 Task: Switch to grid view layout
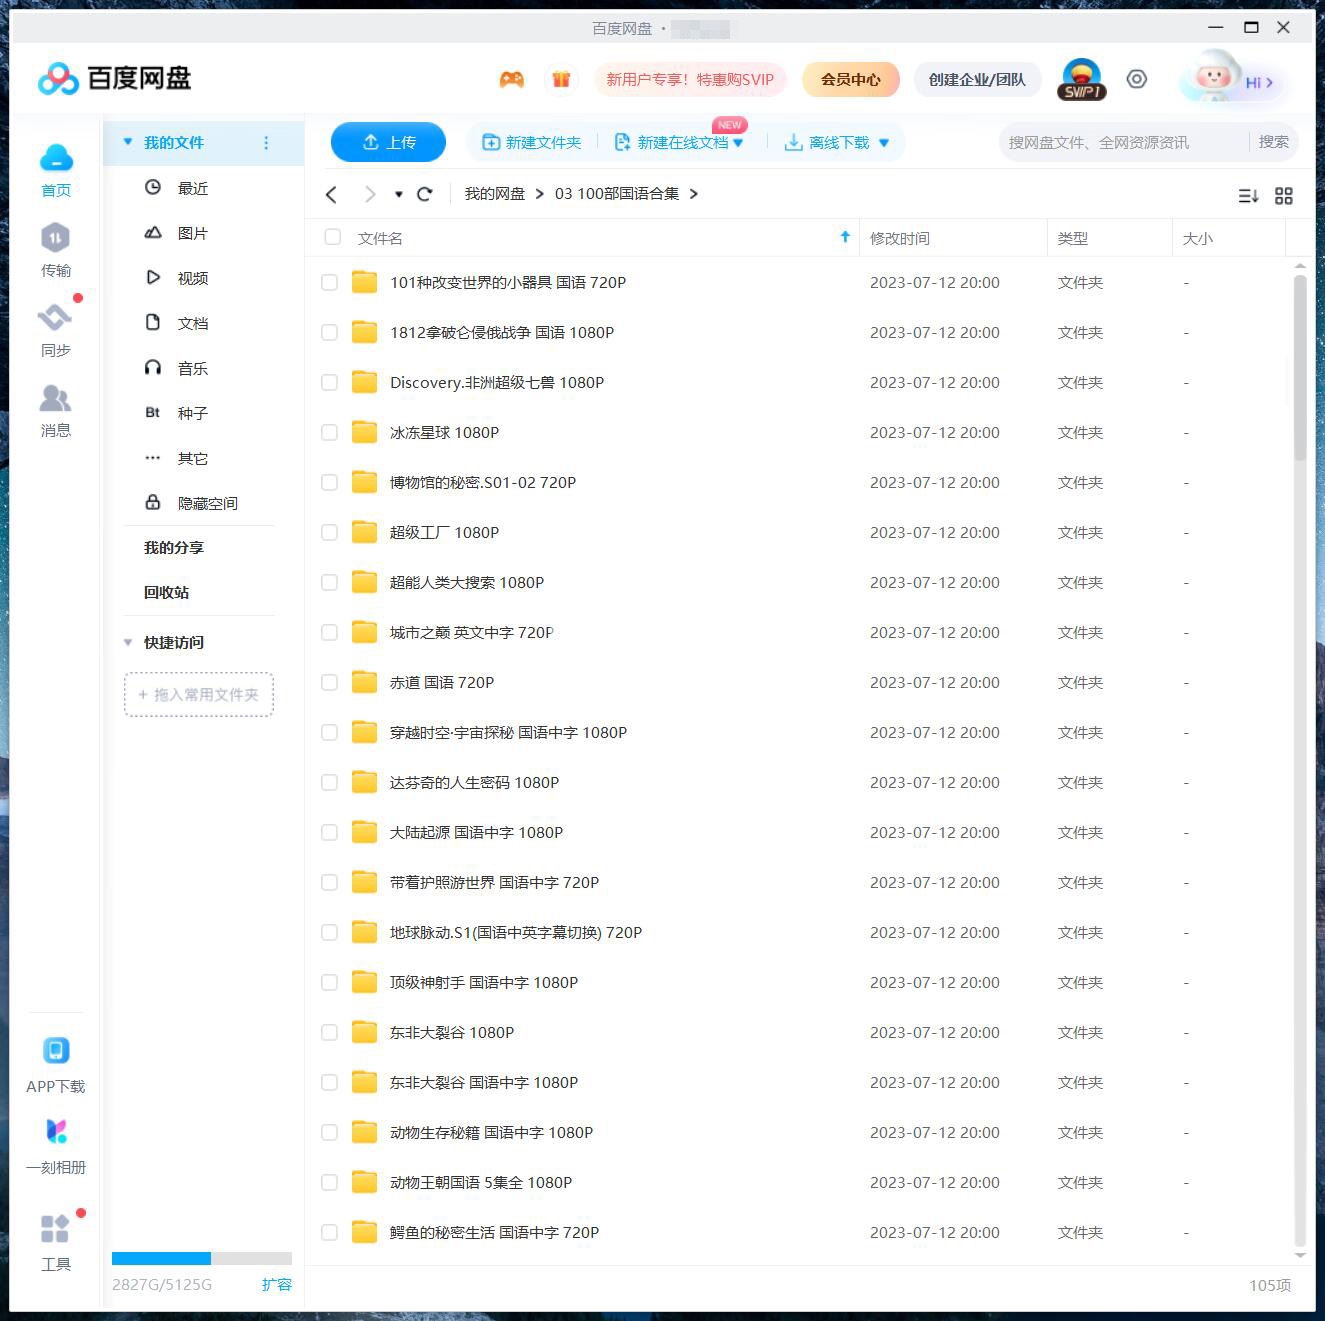pyautogui.click(x=1284, y=196)
